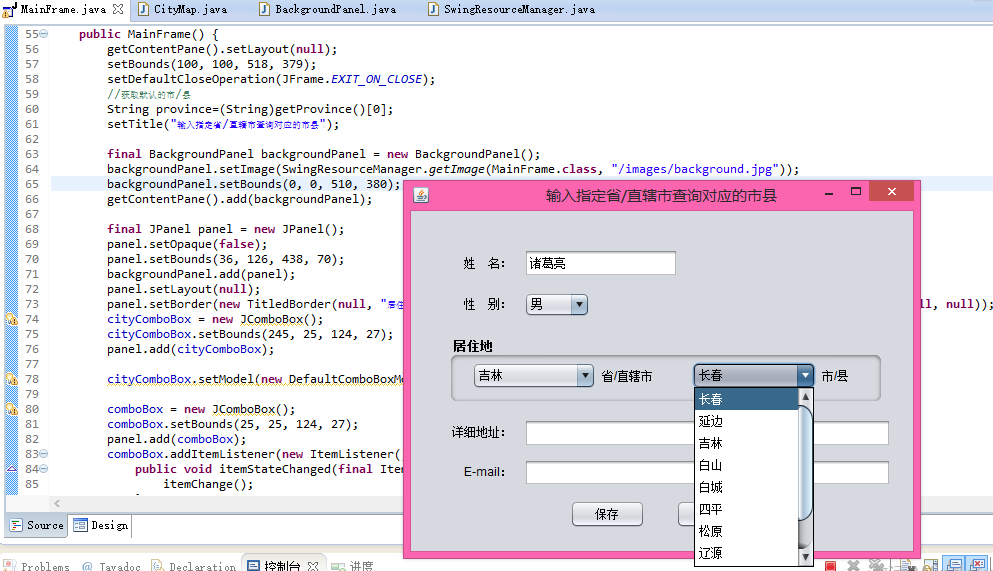Select 松原 in the city list
Screen dimensions: 993x571
pos(747,531)
